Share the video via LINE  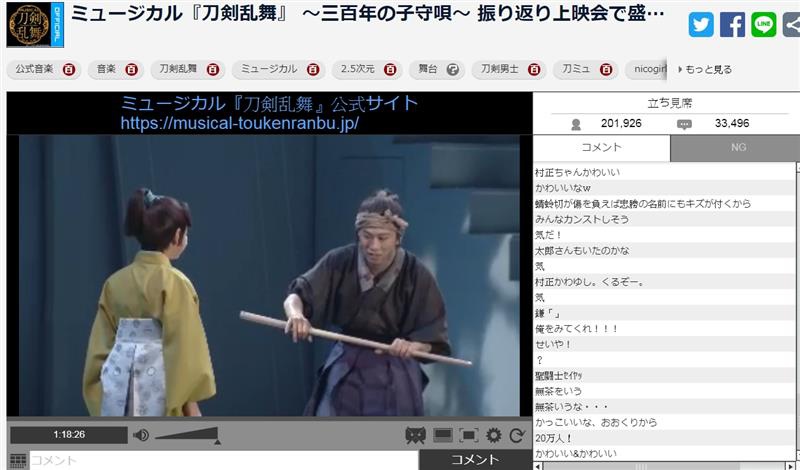pyautogui.click(x=763, y=24)
